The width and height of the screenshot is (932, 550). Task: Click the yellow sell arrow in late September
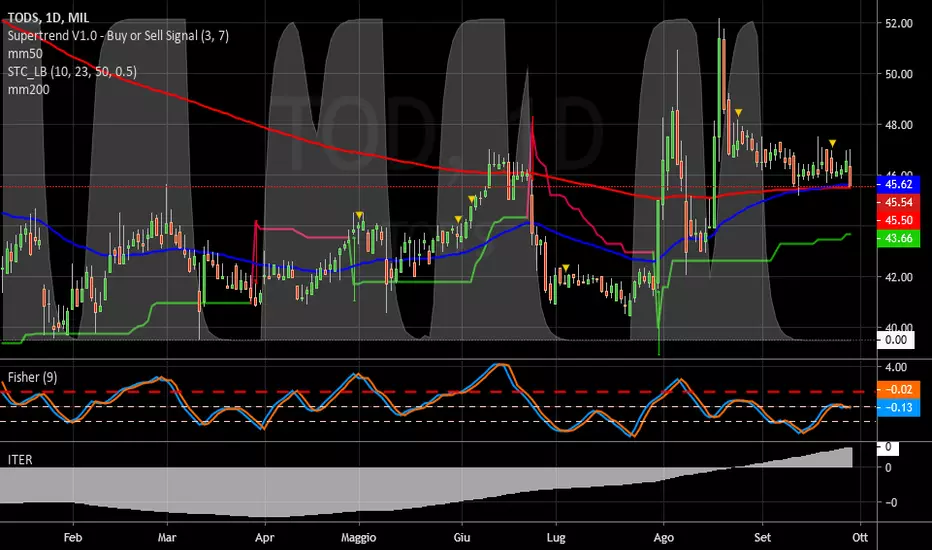[x=833, y=143]
